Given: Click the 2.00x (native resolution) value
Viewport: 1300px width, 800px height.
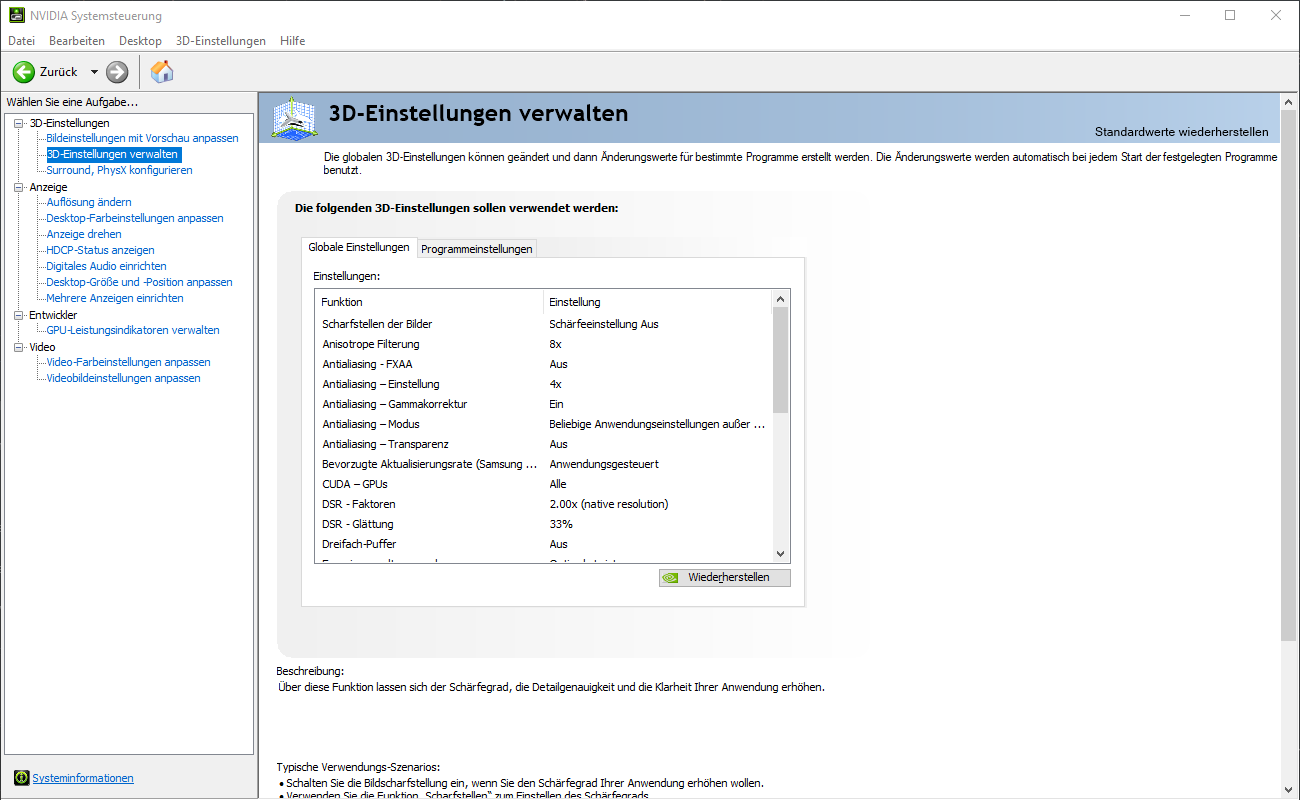Looking at the screenshot, I should tap(609, 504).
